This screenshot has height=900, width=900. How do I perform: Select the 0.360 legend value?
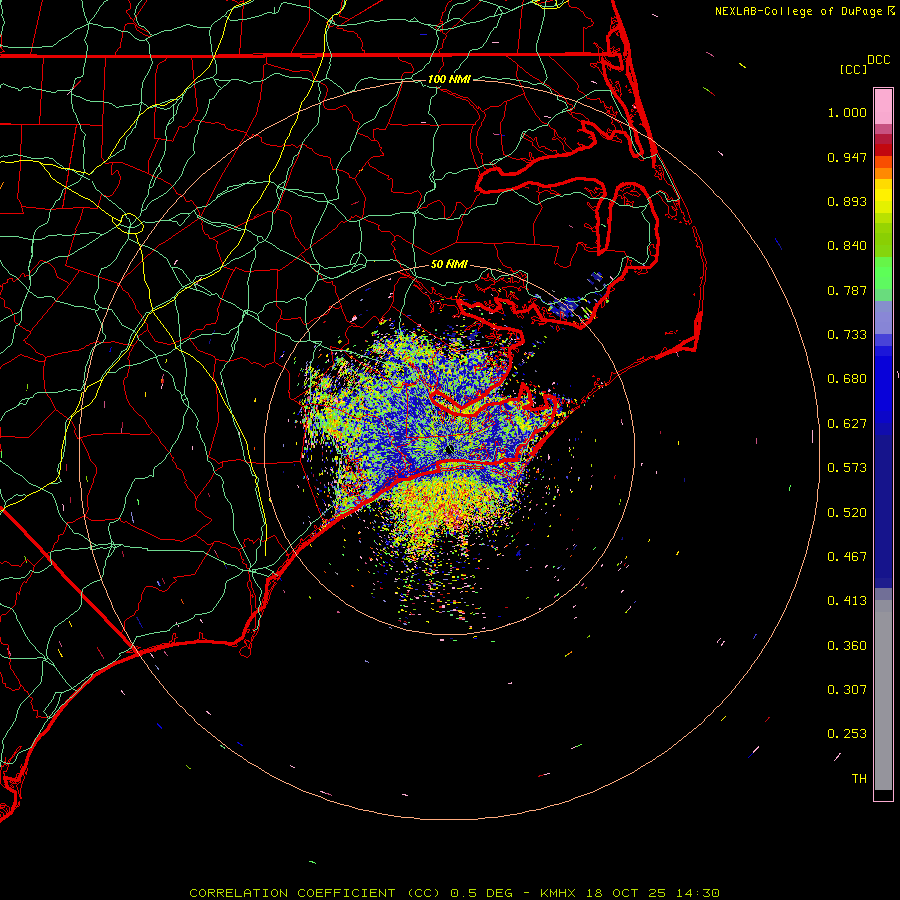(x=847, y=646)
